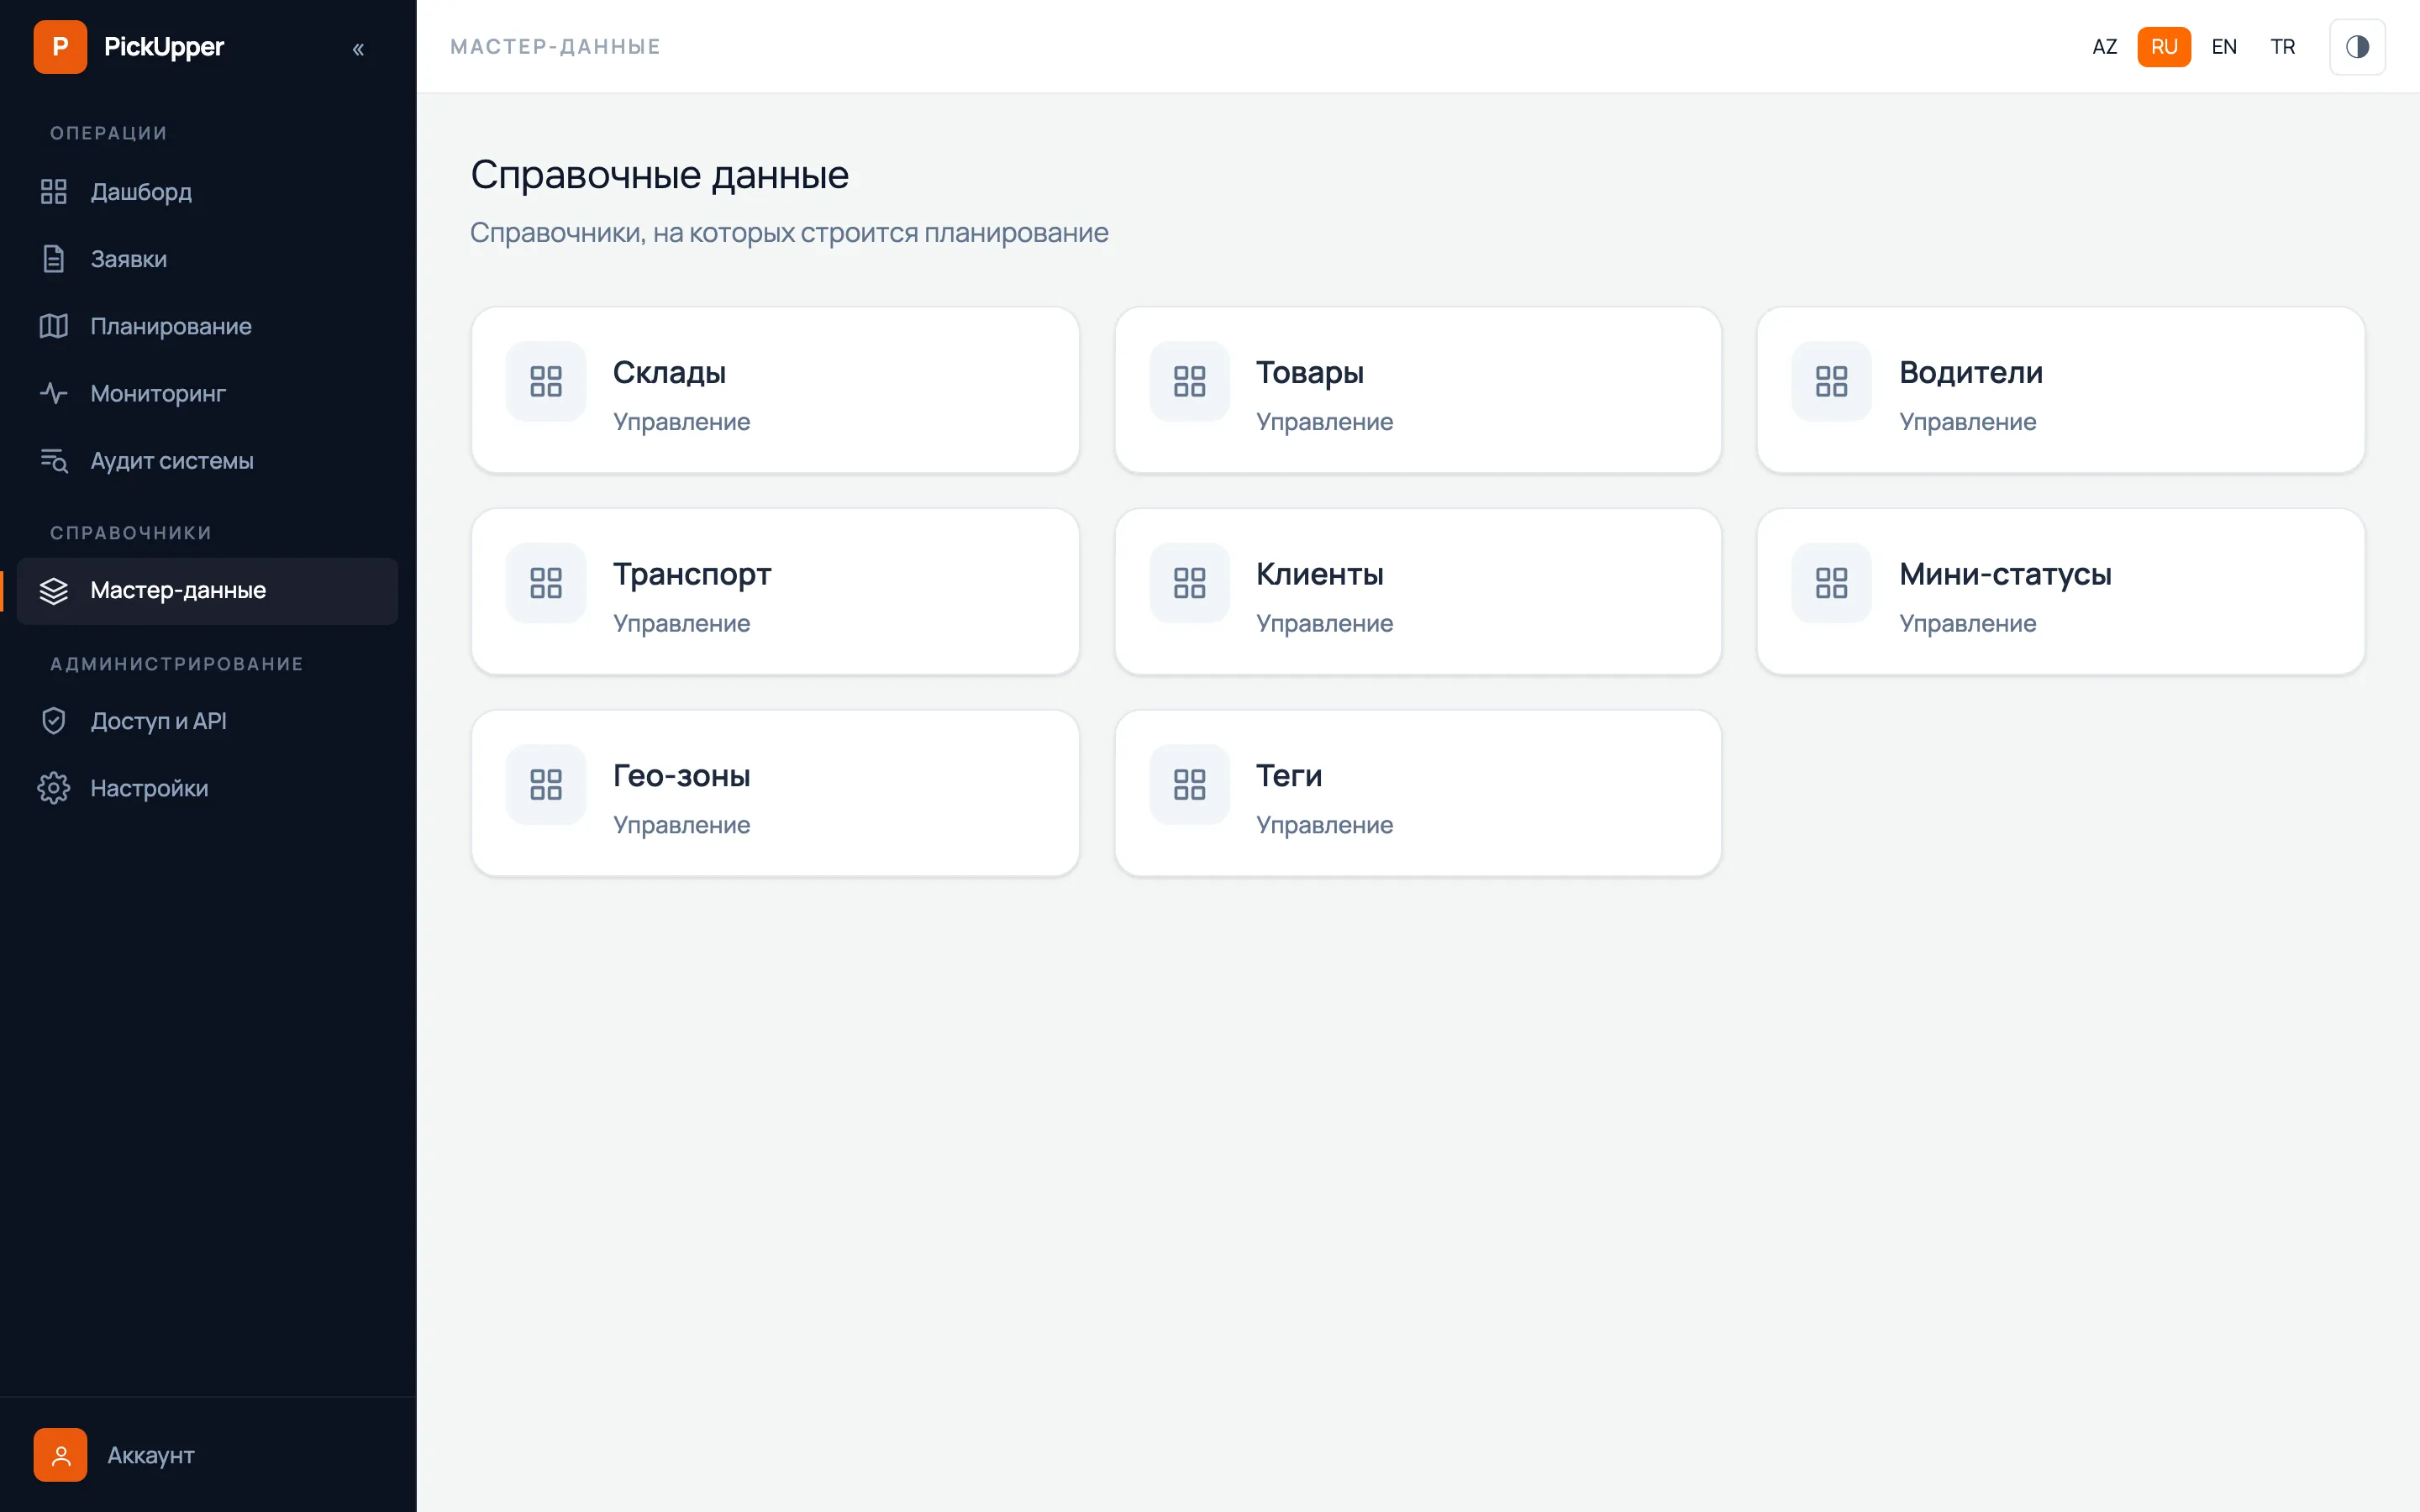Click the orange PickUpper logo icon
Viewport: 2420px width, 1512px height.
60,47
